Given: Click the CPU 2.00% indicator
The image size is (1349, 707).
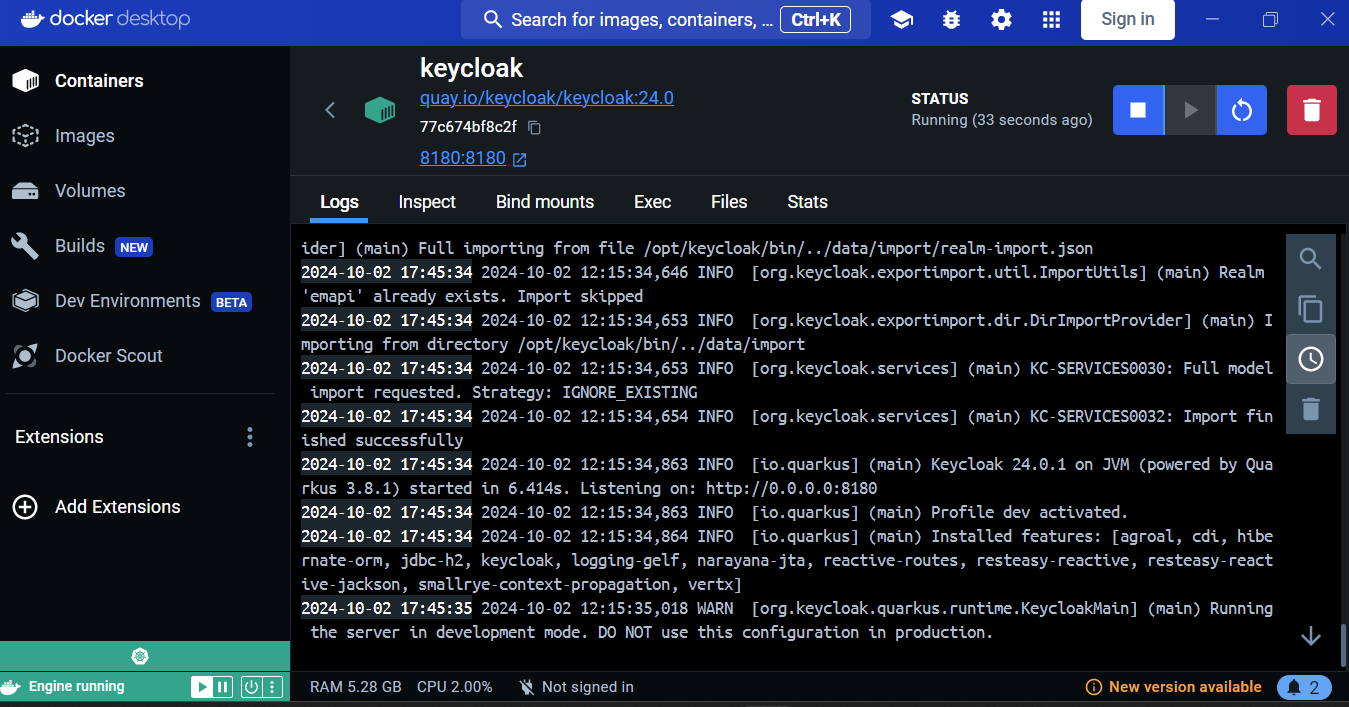Looking at the screenshot, I should coord(454,687).
